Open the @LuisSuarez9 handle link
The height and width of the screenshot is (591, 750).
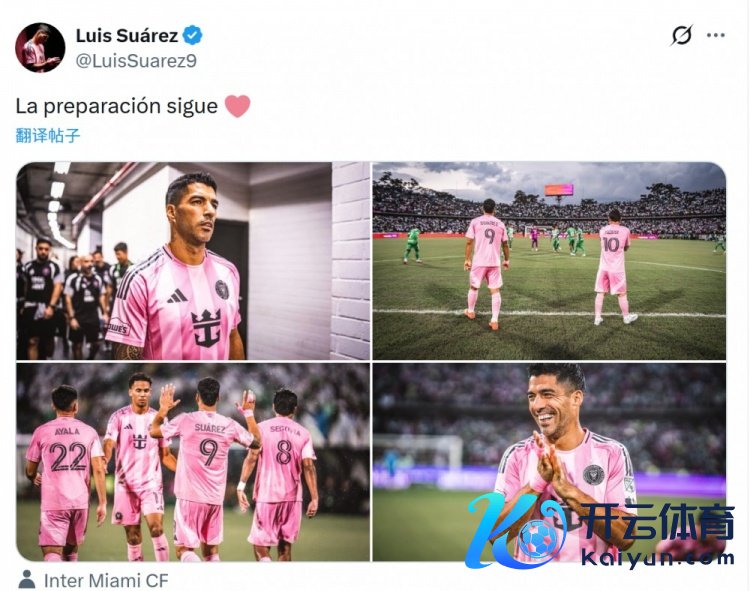(x=136, y=61)
